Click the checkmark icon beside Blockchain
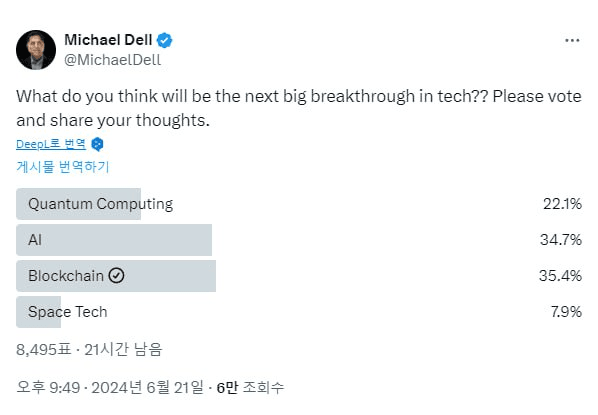Screen dimensions: 598x415 coord(116,275)
